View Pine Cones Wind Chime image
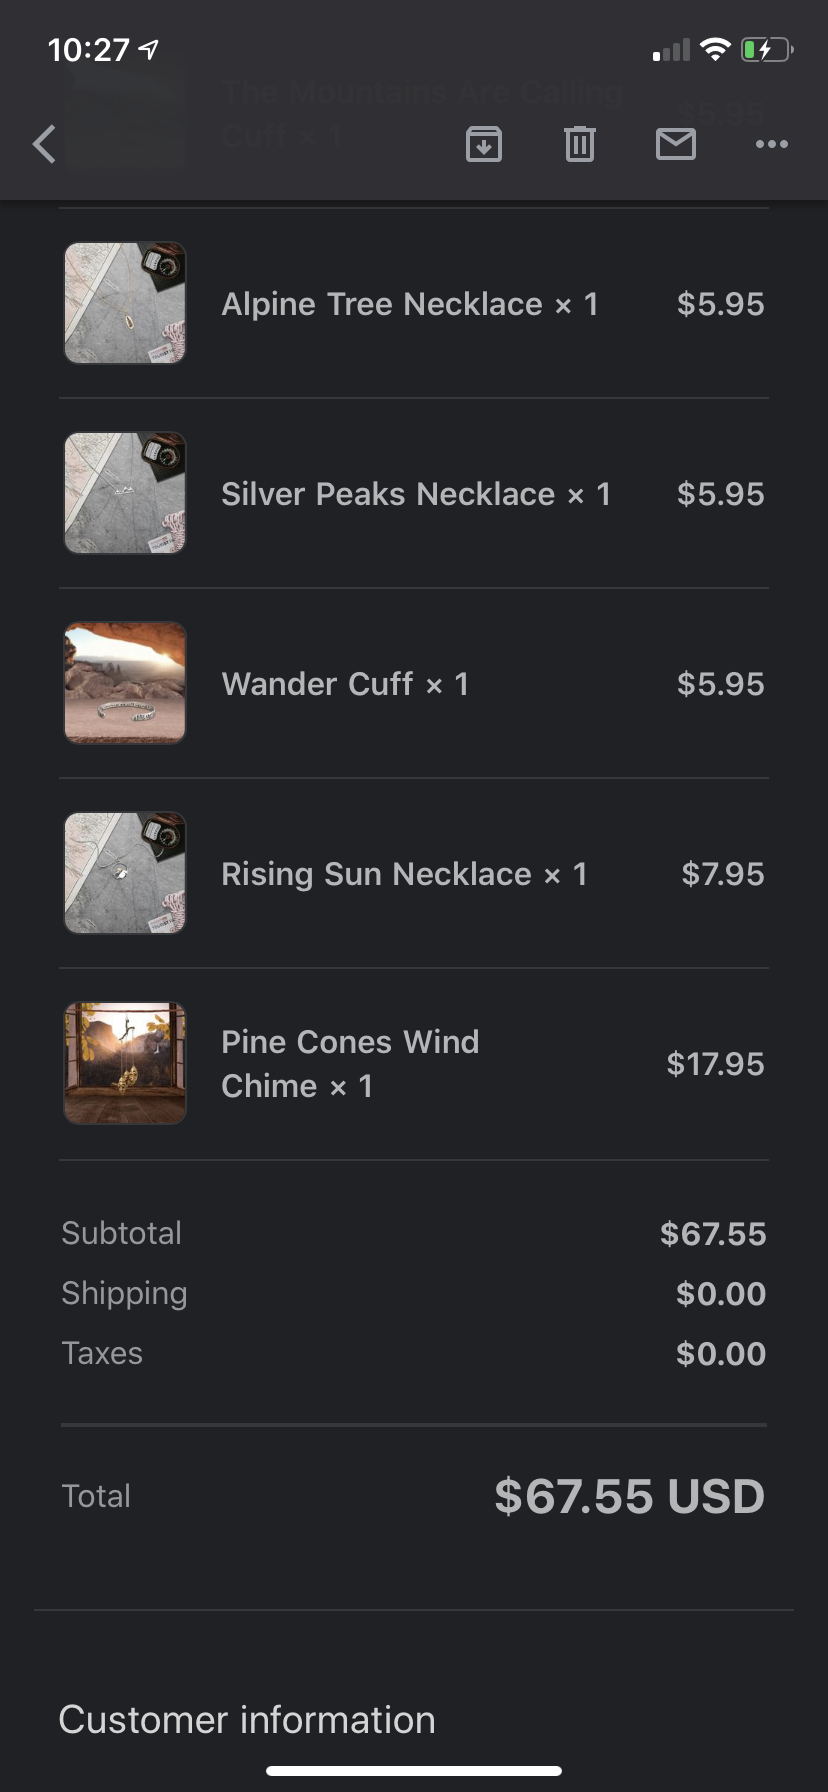This screenshot has height=1792, width=828. [x=125, y=1063]
